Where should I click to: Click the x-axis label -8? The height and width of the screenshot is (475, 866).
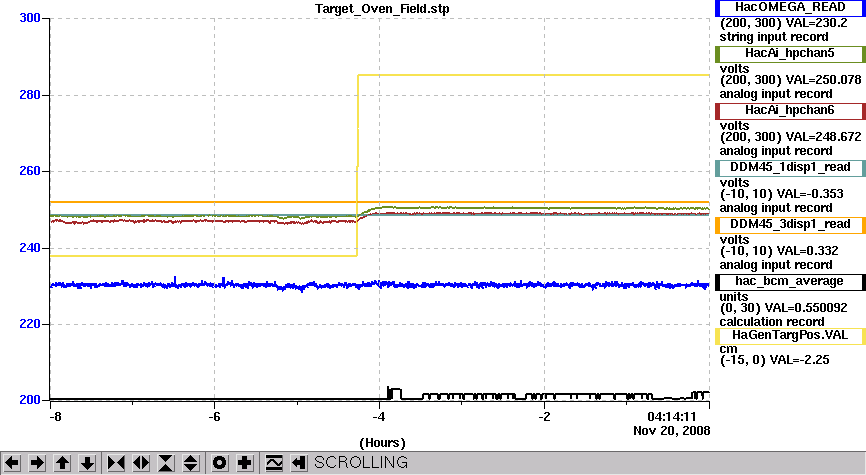[54, 416]
